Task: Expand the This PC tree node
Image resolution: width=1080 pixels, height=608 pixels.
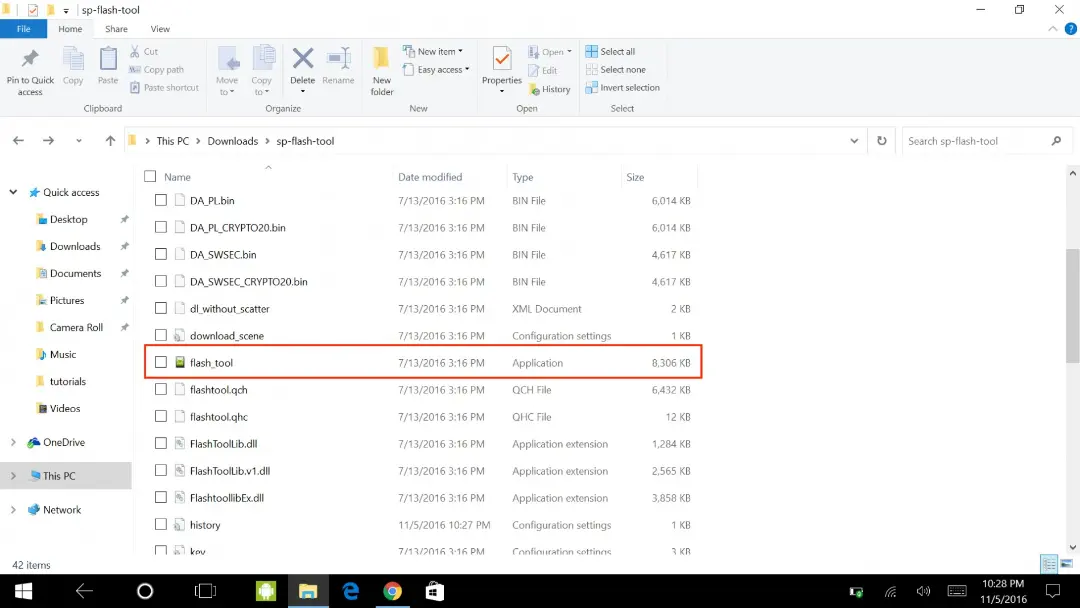Action: pyautogui.click(x=13, y=476)
